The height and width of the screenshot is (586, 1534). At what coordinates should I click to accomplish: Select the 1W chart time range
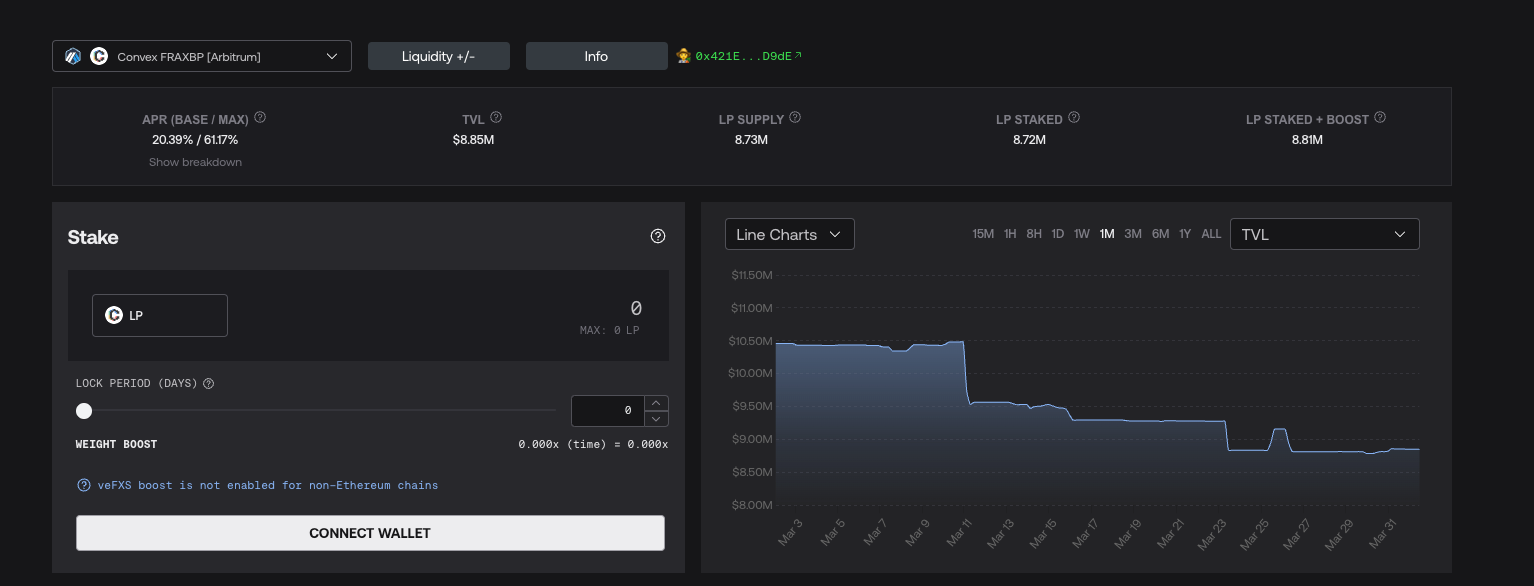(1081, 234)
